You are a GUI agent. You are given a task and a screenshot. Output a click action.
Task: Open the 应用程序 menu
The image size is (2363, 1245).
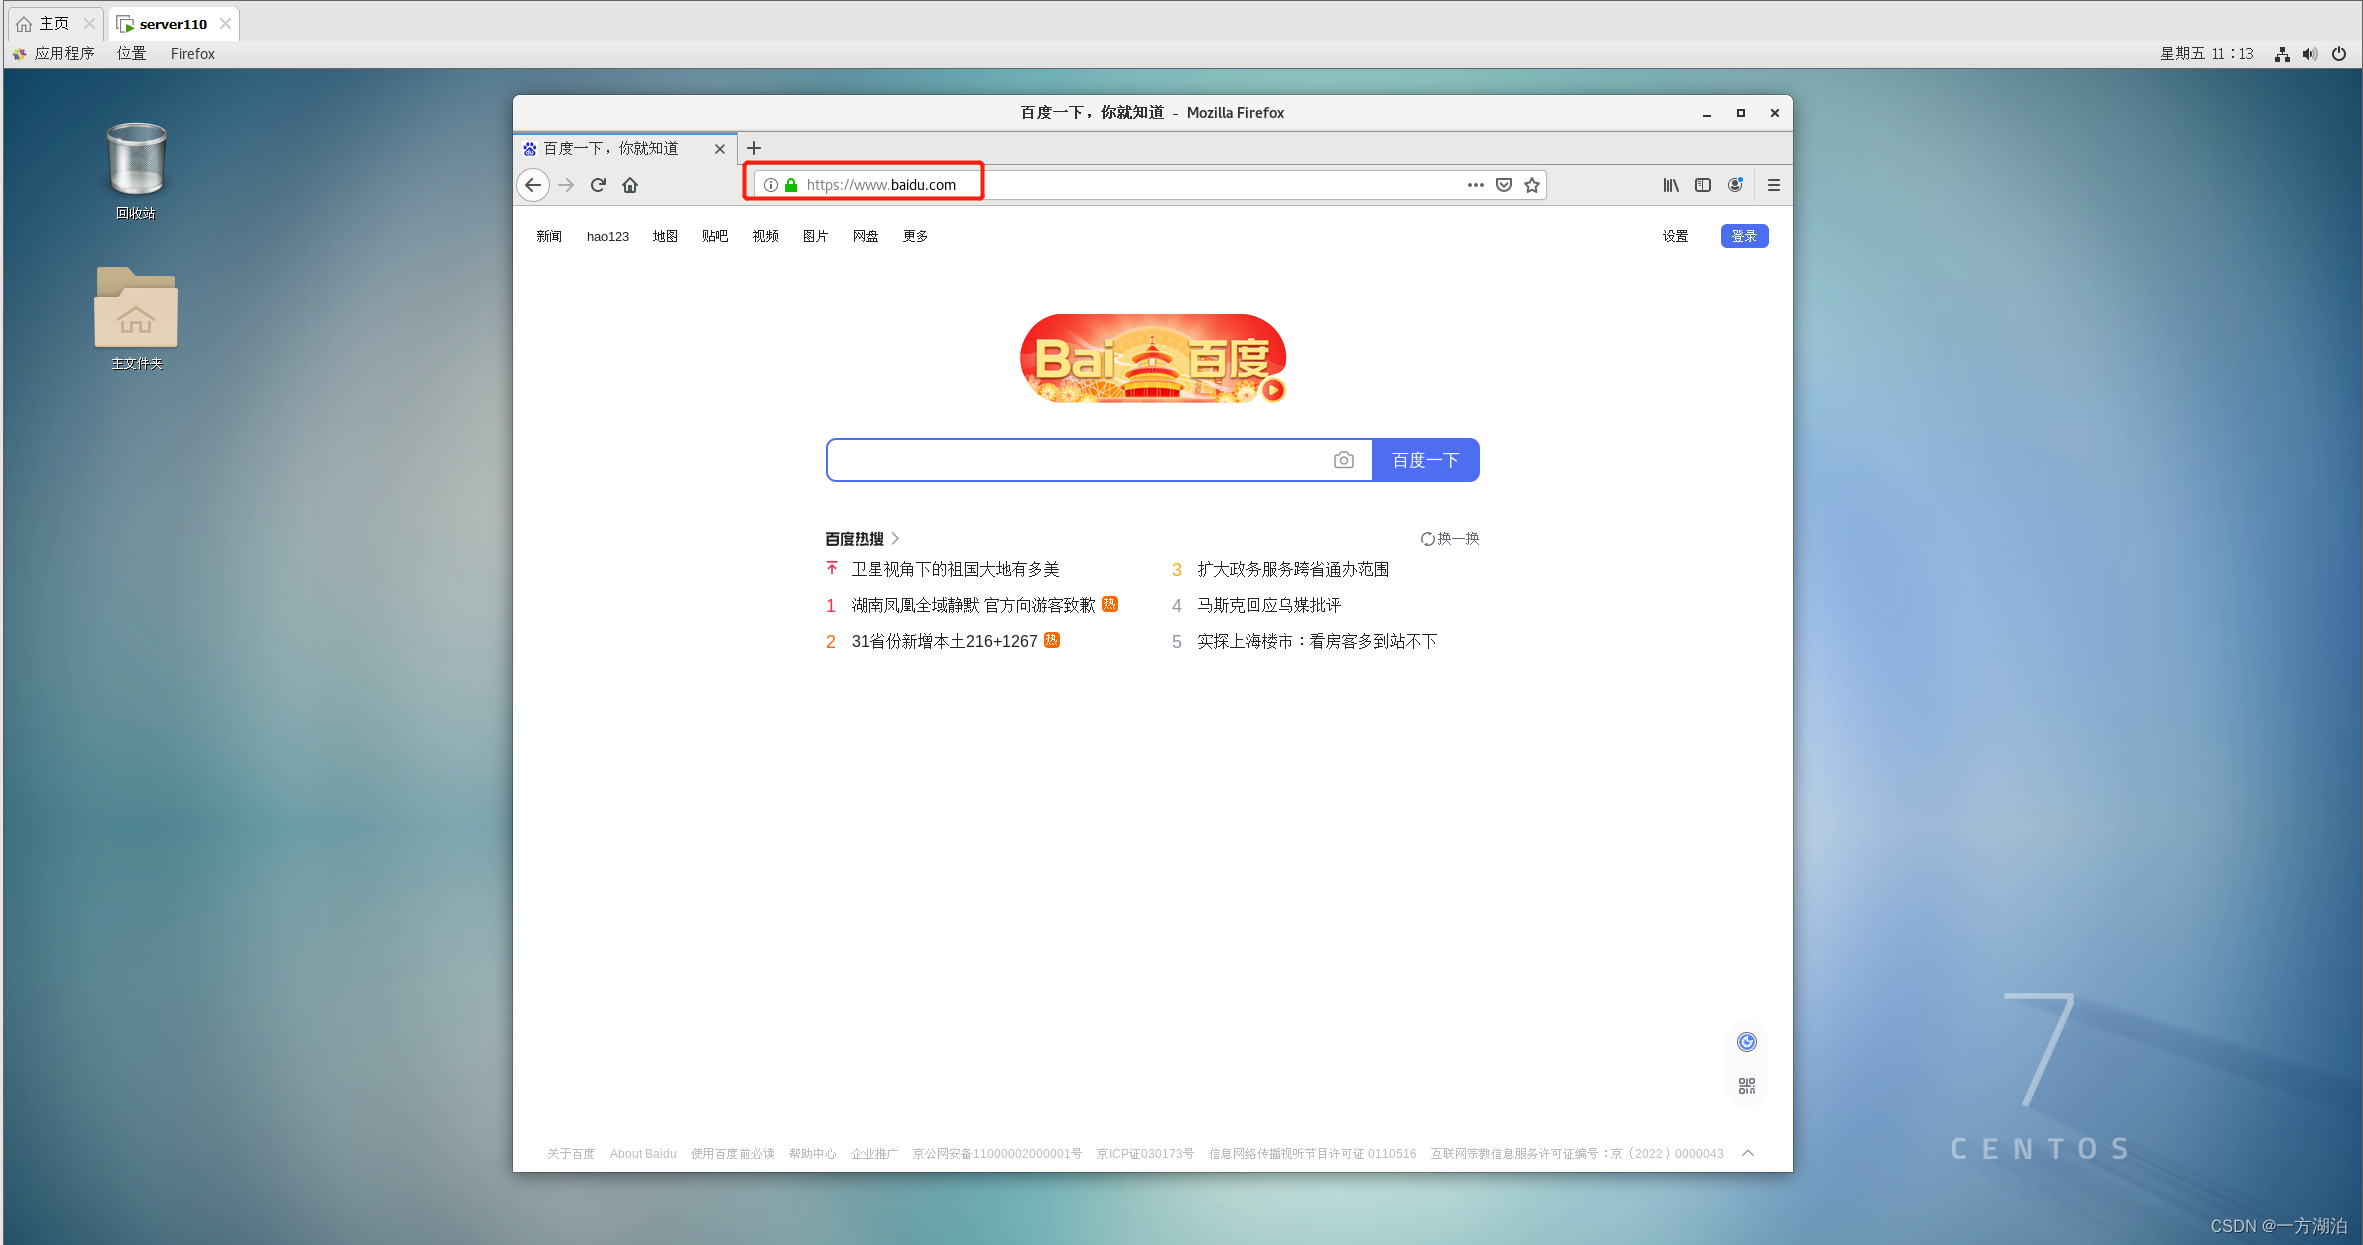pyautogui.click(x=64, y=54)
